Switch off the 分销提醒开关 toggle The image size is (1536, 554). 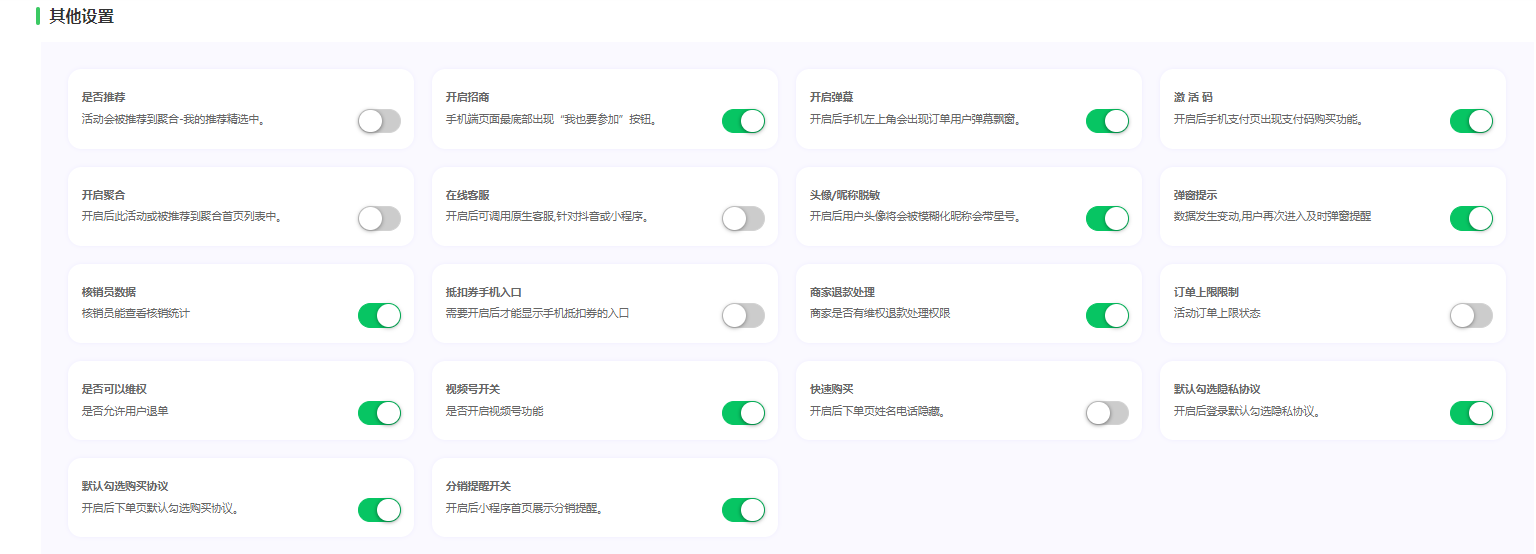click(x=743, y=510)
